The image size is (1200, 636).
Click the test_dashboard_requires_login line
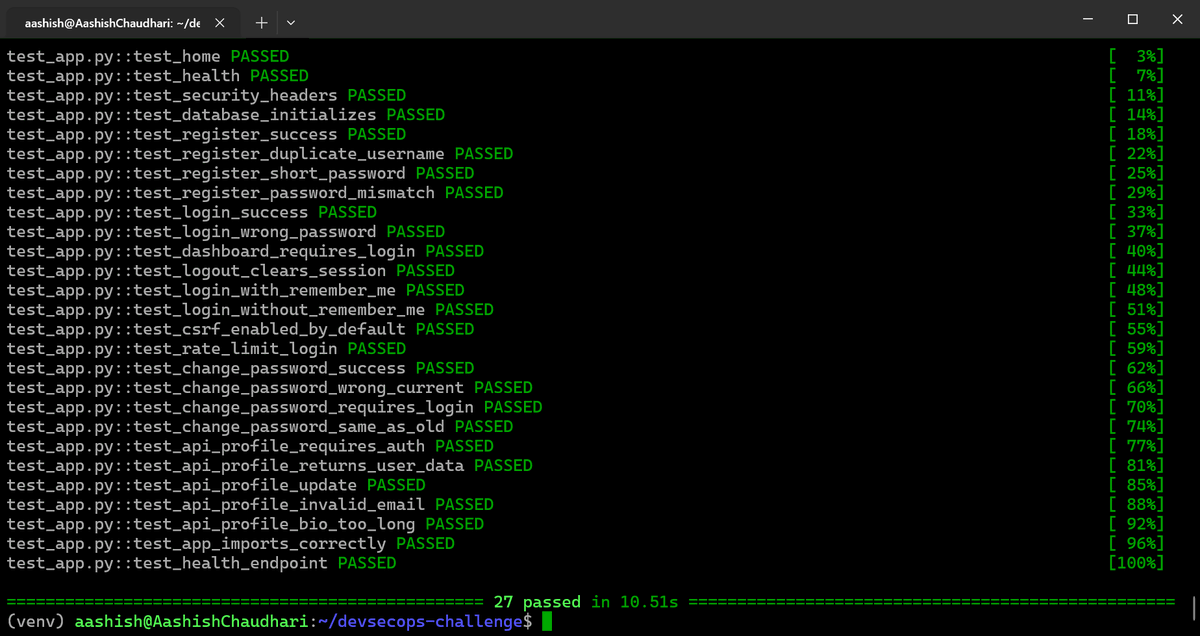tap(245, 251)
